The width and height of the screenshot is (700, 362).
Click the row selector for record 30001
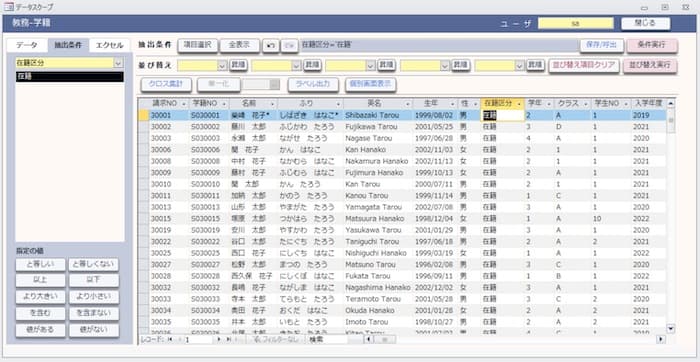tap(143, 115)
